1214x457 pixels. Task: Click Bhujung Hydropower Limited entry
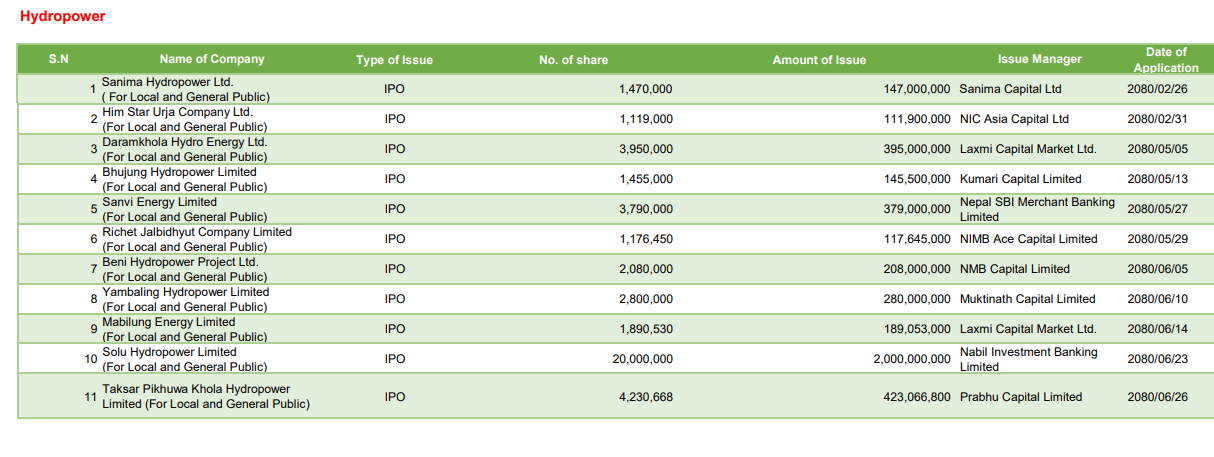click(x=179, y=172)
